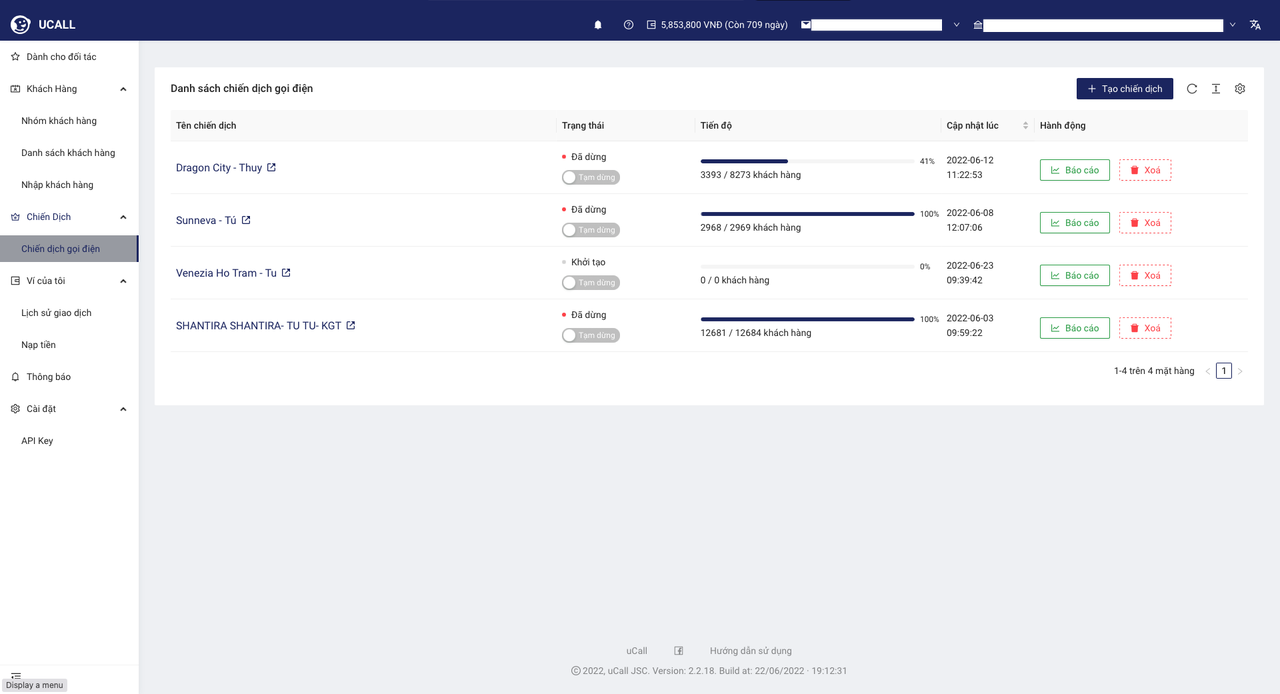The height and width of the screenshot is (694, 1280).
Task: Delete Sunneva - Tú with Xoá
Action: tap(1145, 223)
